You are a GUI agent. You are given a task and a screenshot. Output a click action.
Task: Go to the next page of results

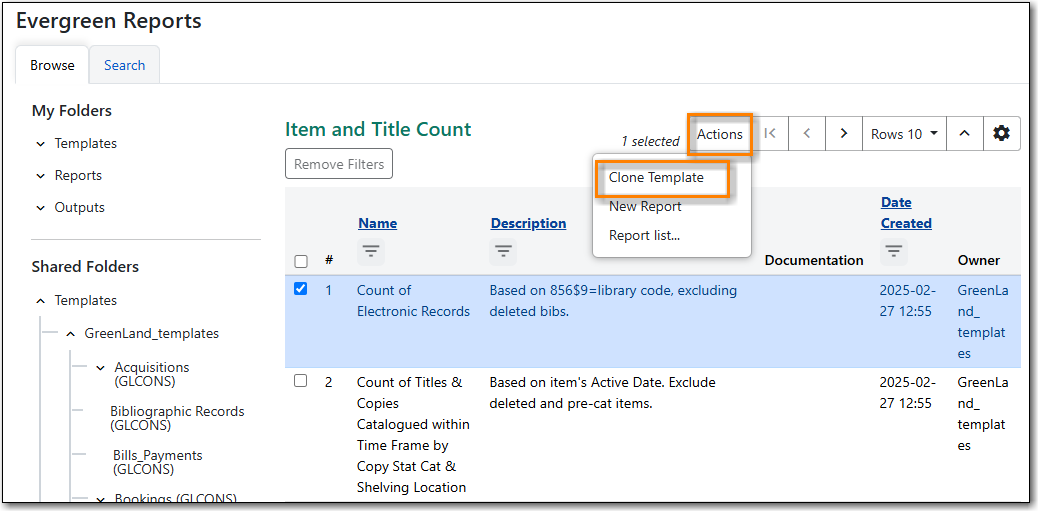(843, 134)
